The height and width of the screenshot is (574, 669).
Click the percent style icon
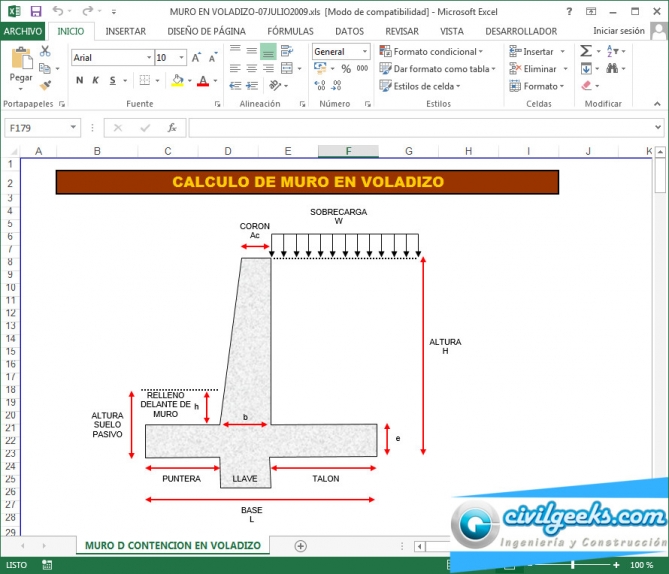(x=345, y=69)
